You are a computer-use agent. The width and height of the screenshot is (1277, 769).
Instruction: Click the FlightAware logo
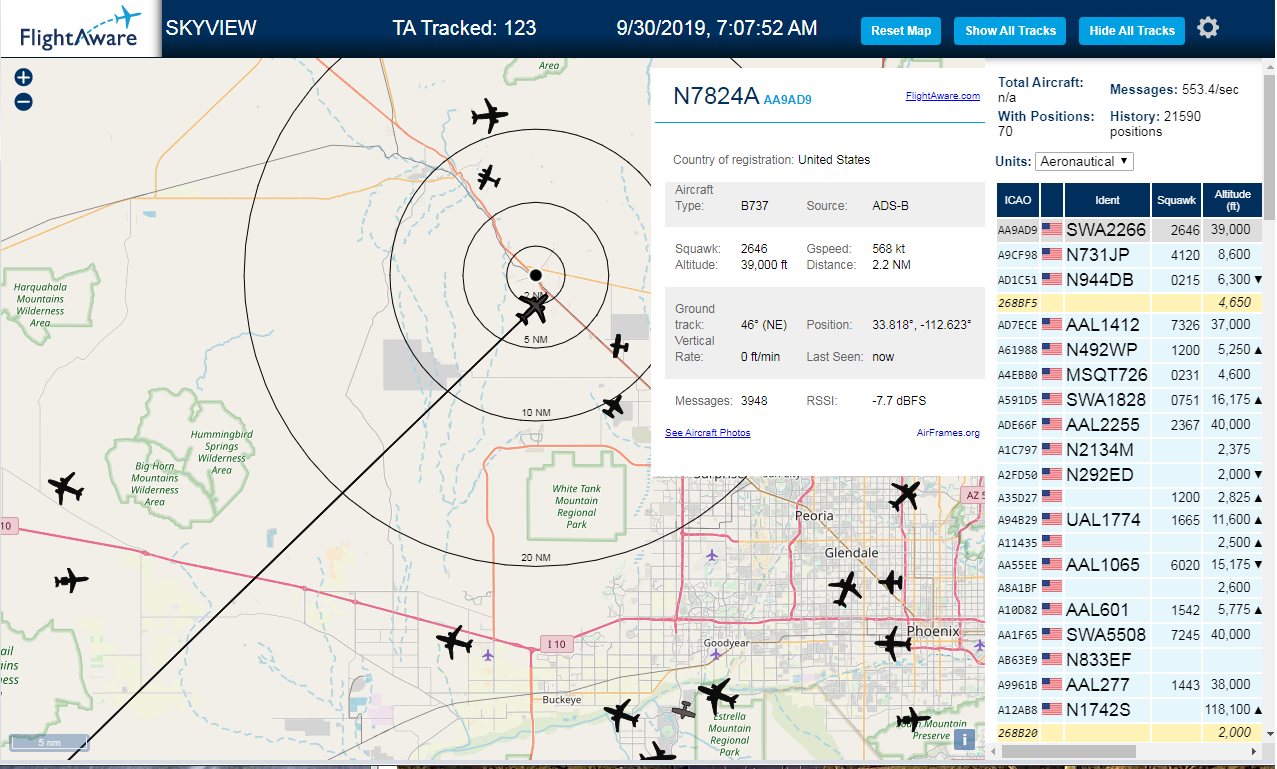pos(80,29)
